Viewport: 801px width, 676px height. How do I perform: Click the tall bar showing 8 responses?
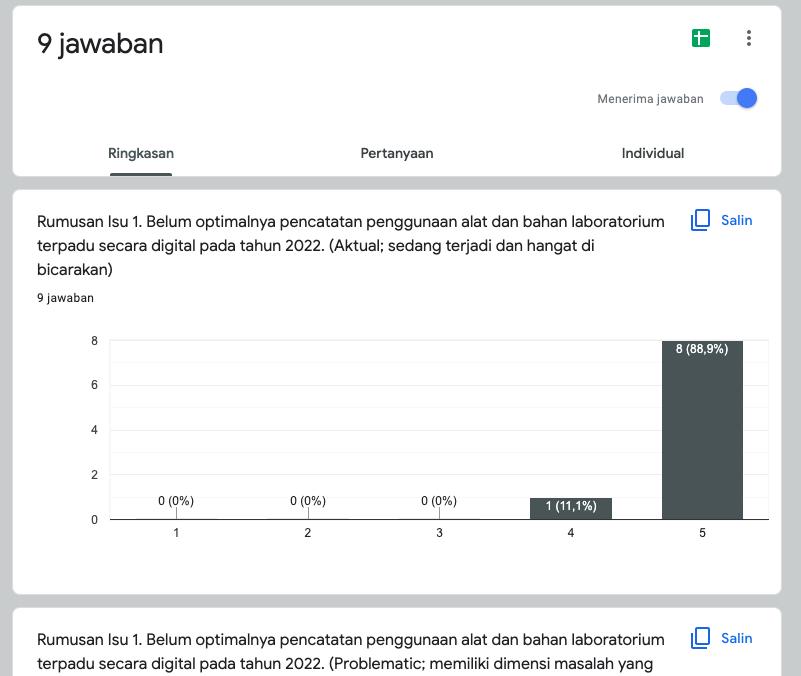click(703, 430)
